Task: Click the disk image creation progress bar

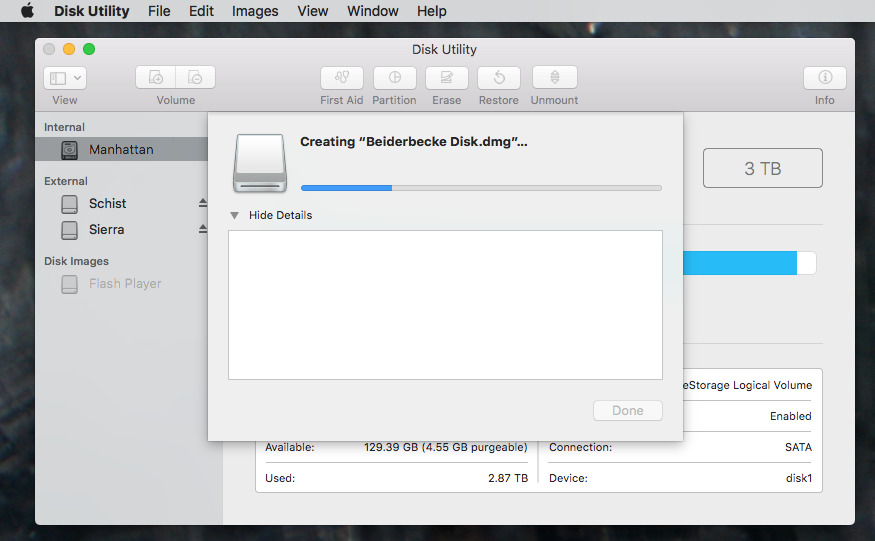Action: pyautogui.click(x=481, y=188)
